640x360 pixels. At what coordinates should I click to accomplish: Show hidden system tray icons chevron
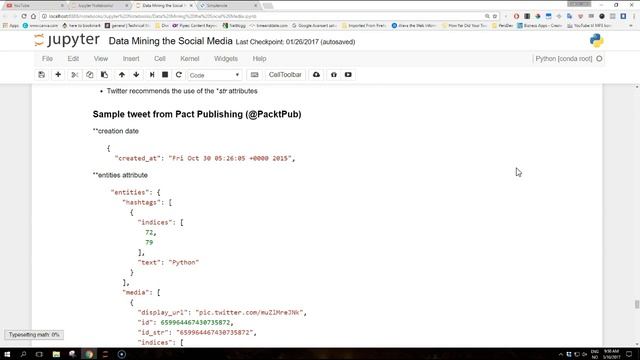click(x=560, y=354)
